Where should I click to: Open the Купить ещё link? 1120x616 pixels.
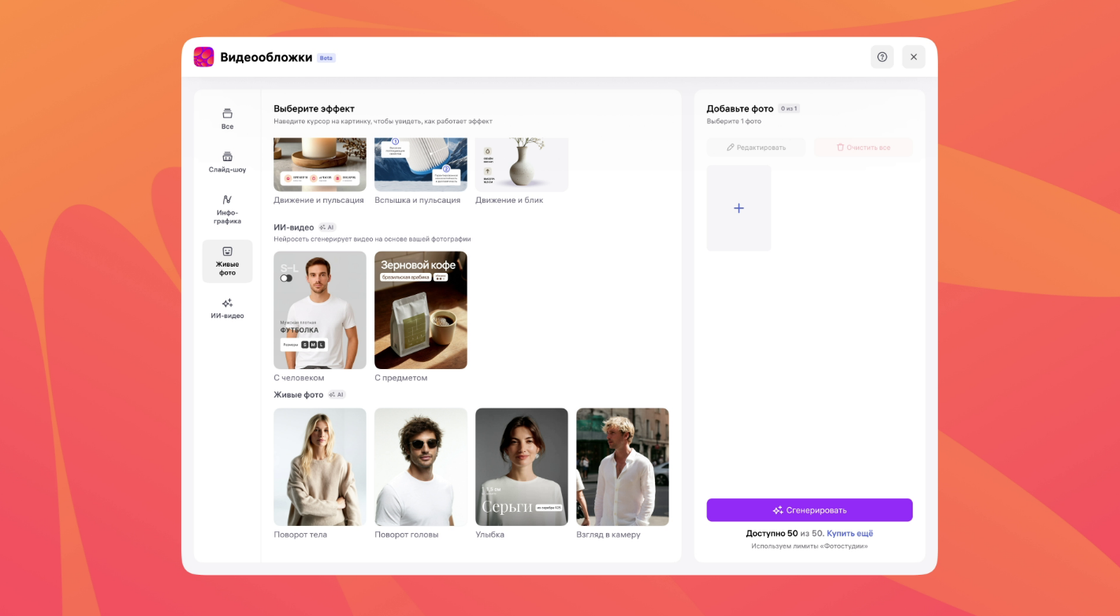[849, 533]
